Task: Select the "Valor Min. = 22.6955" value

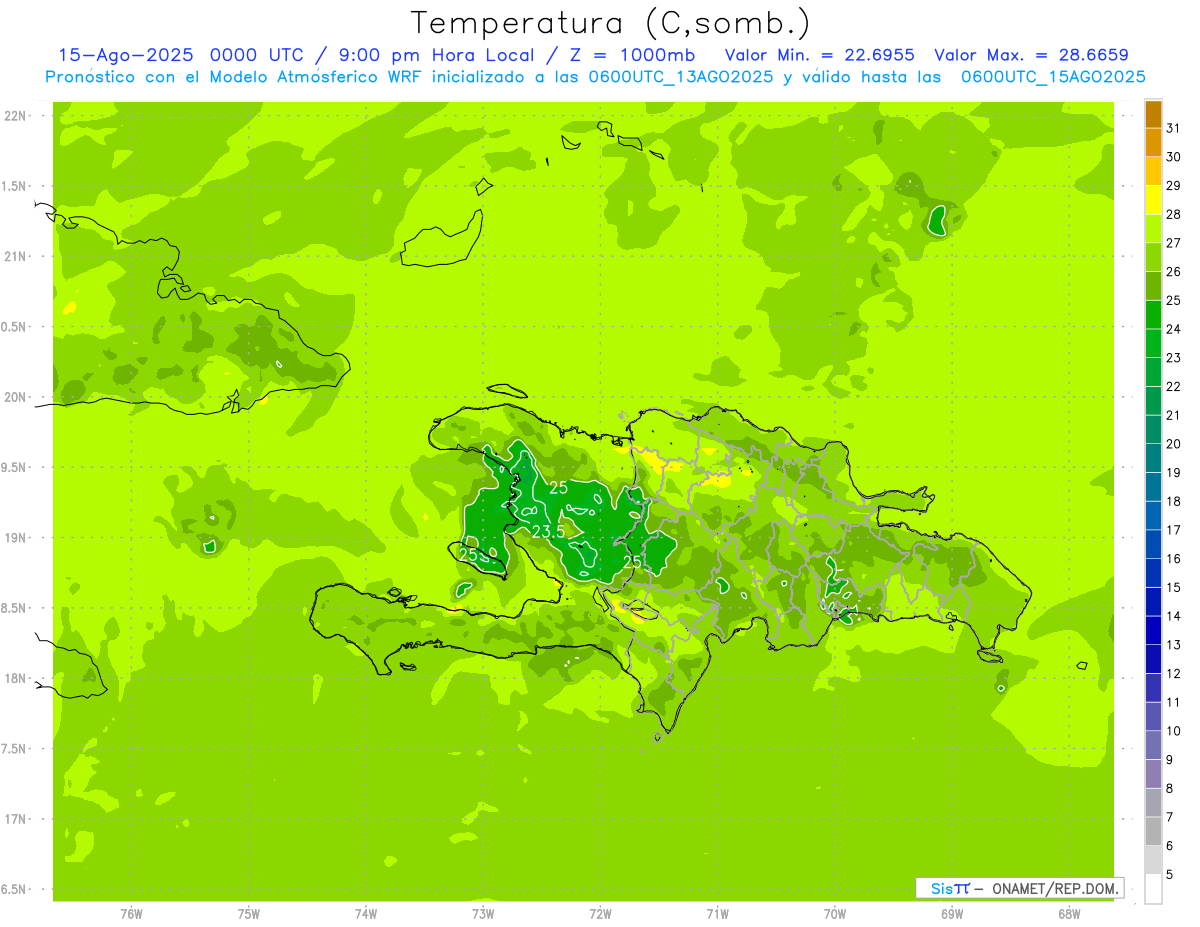Action: click(x=820, y=55)
